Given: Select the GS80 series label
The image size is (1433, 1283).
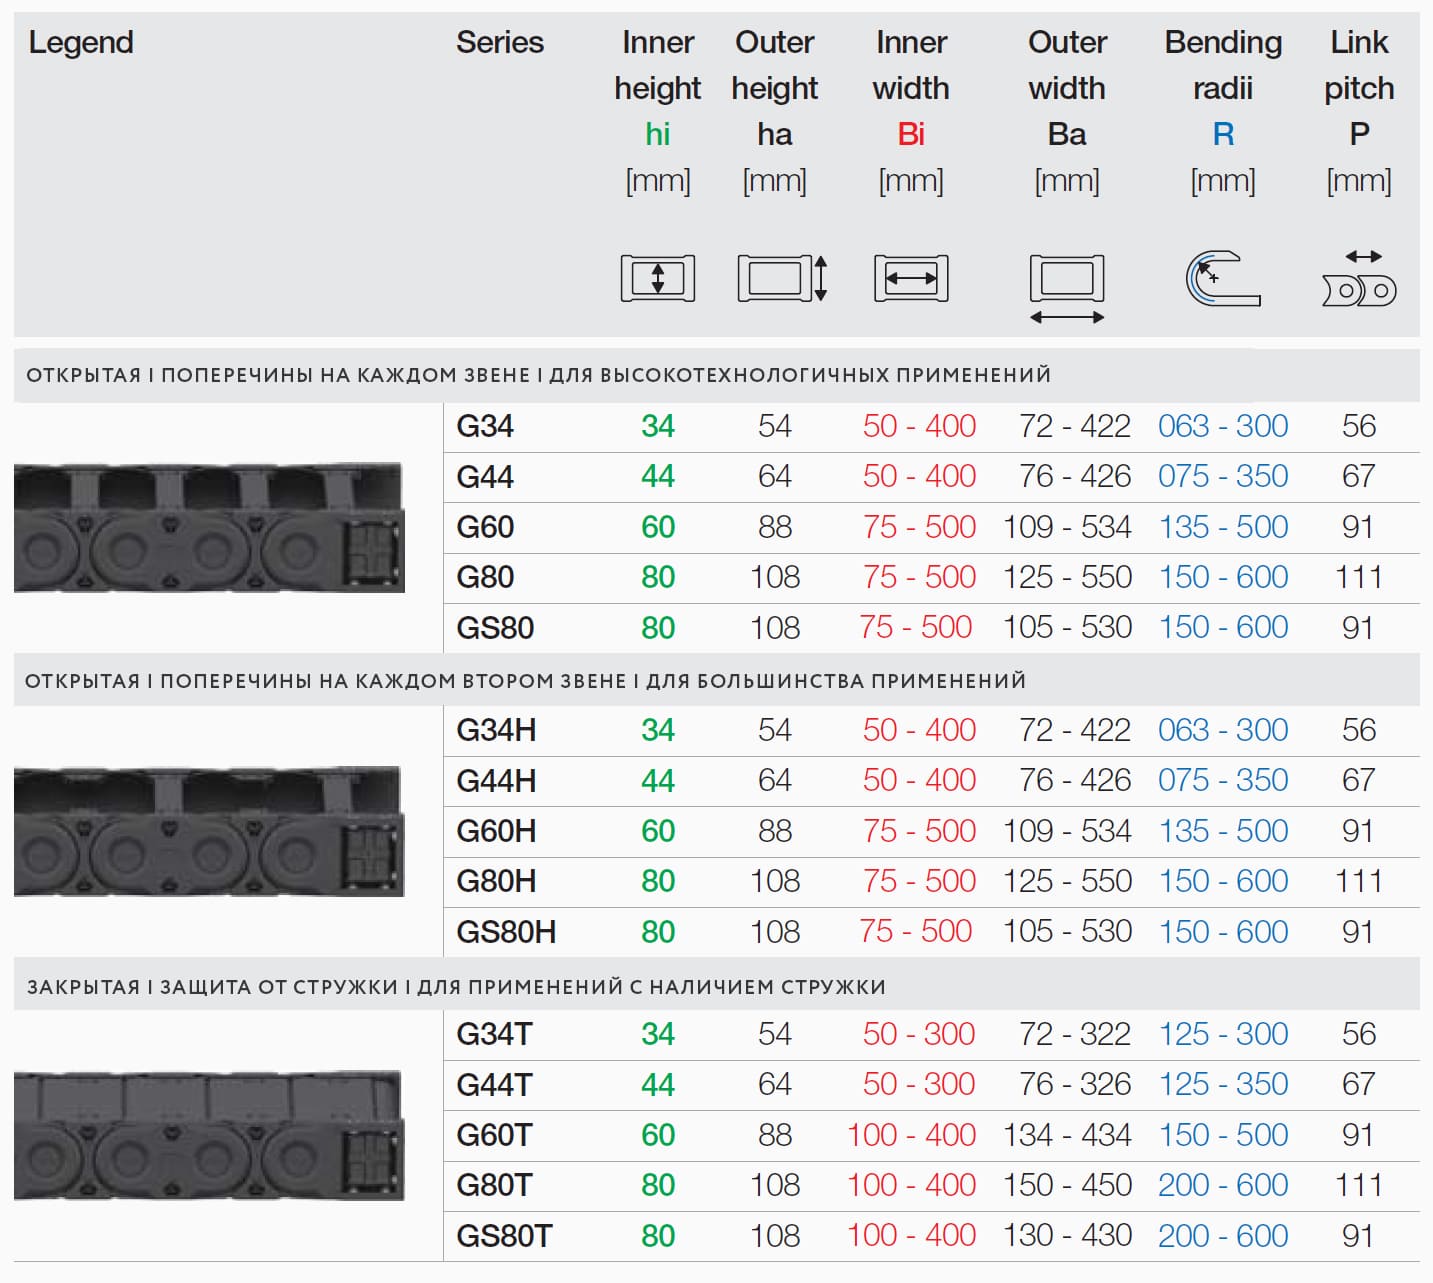Looking at the screenshot, I should (x=495, y=628).
